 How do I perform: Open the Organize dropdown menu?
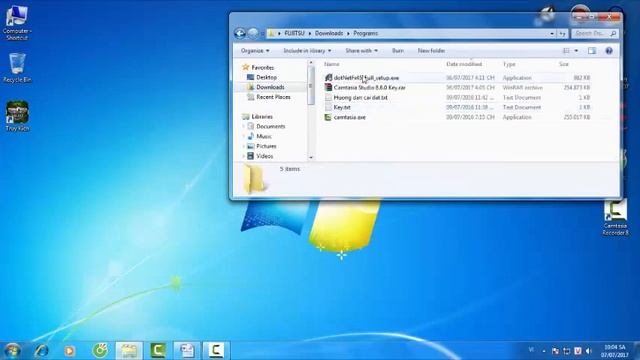(255, 51)
